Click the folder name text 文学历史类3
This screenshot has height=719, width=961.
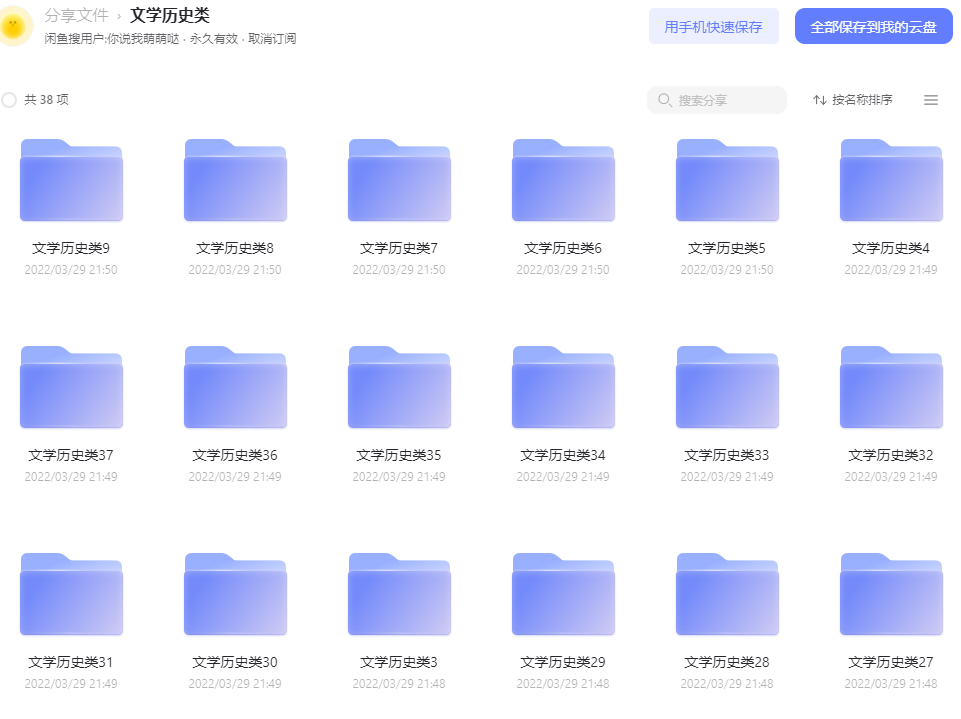(399, 663)
